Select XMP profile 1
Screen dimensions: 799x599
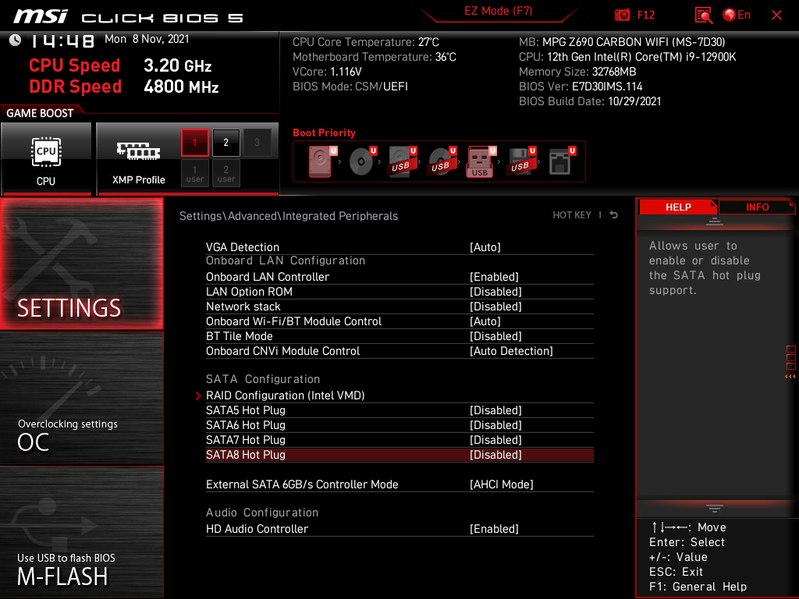click(x=195, y=143)
